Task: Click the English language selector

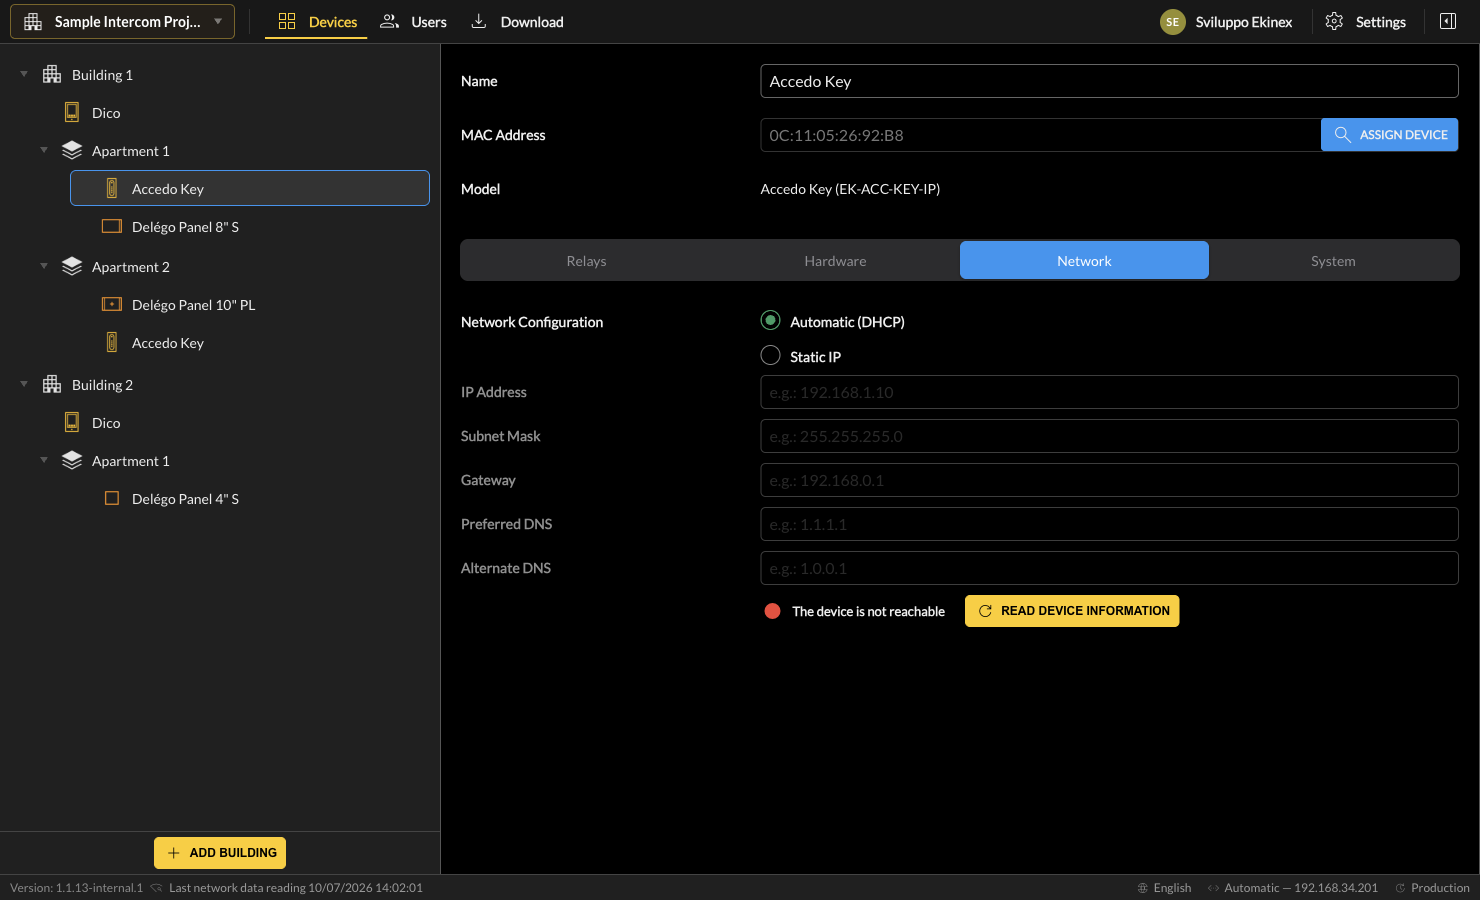Action: [x=1164, y=888]
